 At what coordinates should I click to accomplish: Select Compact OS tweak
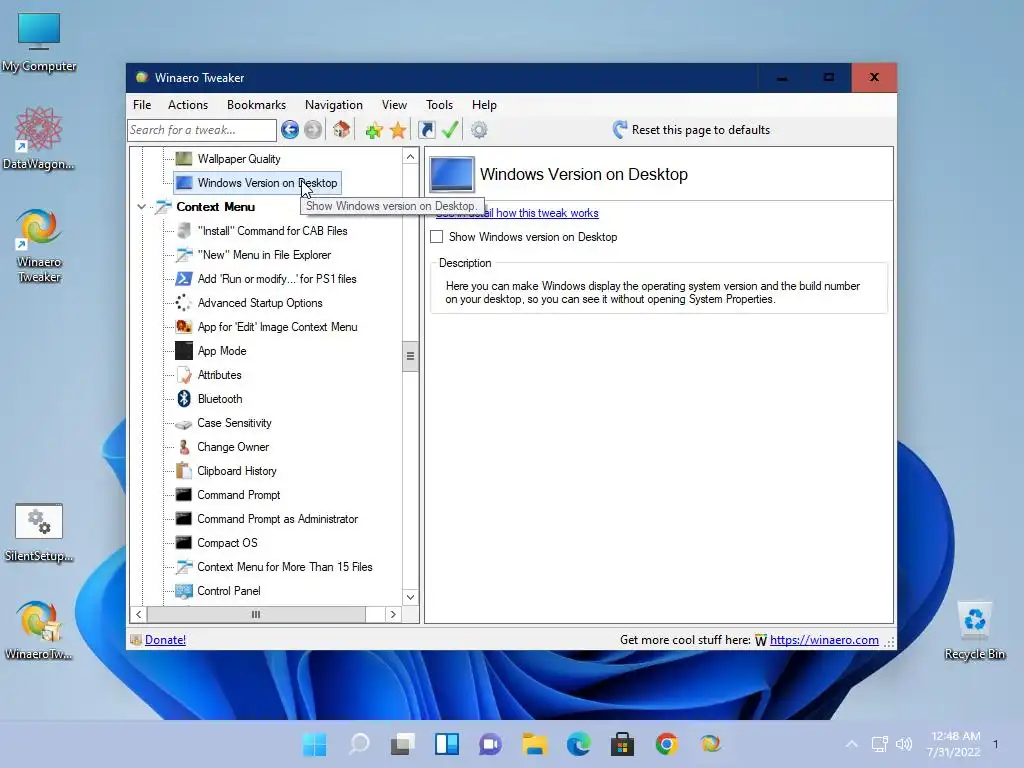227,543
